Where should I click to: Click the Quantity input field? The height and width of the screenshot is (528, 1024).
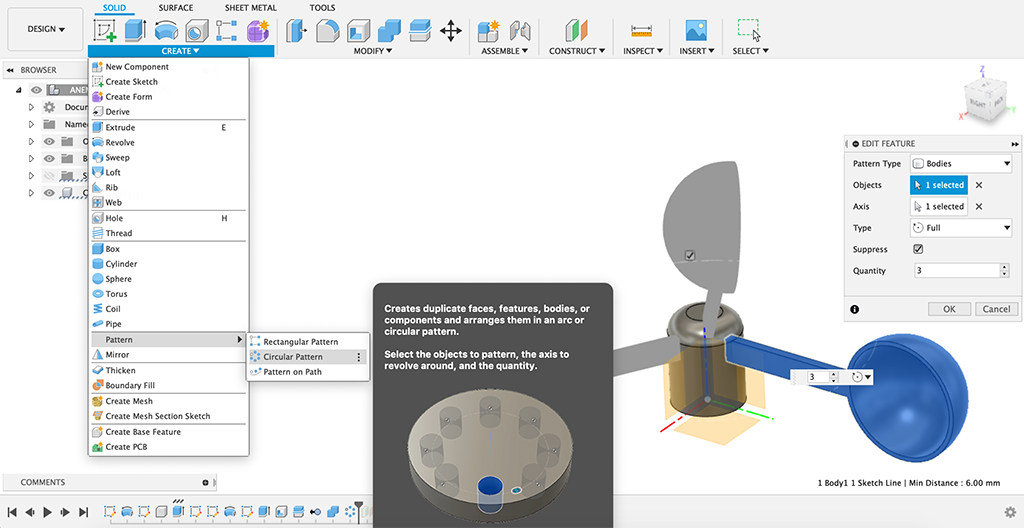[x=955, y=271]
